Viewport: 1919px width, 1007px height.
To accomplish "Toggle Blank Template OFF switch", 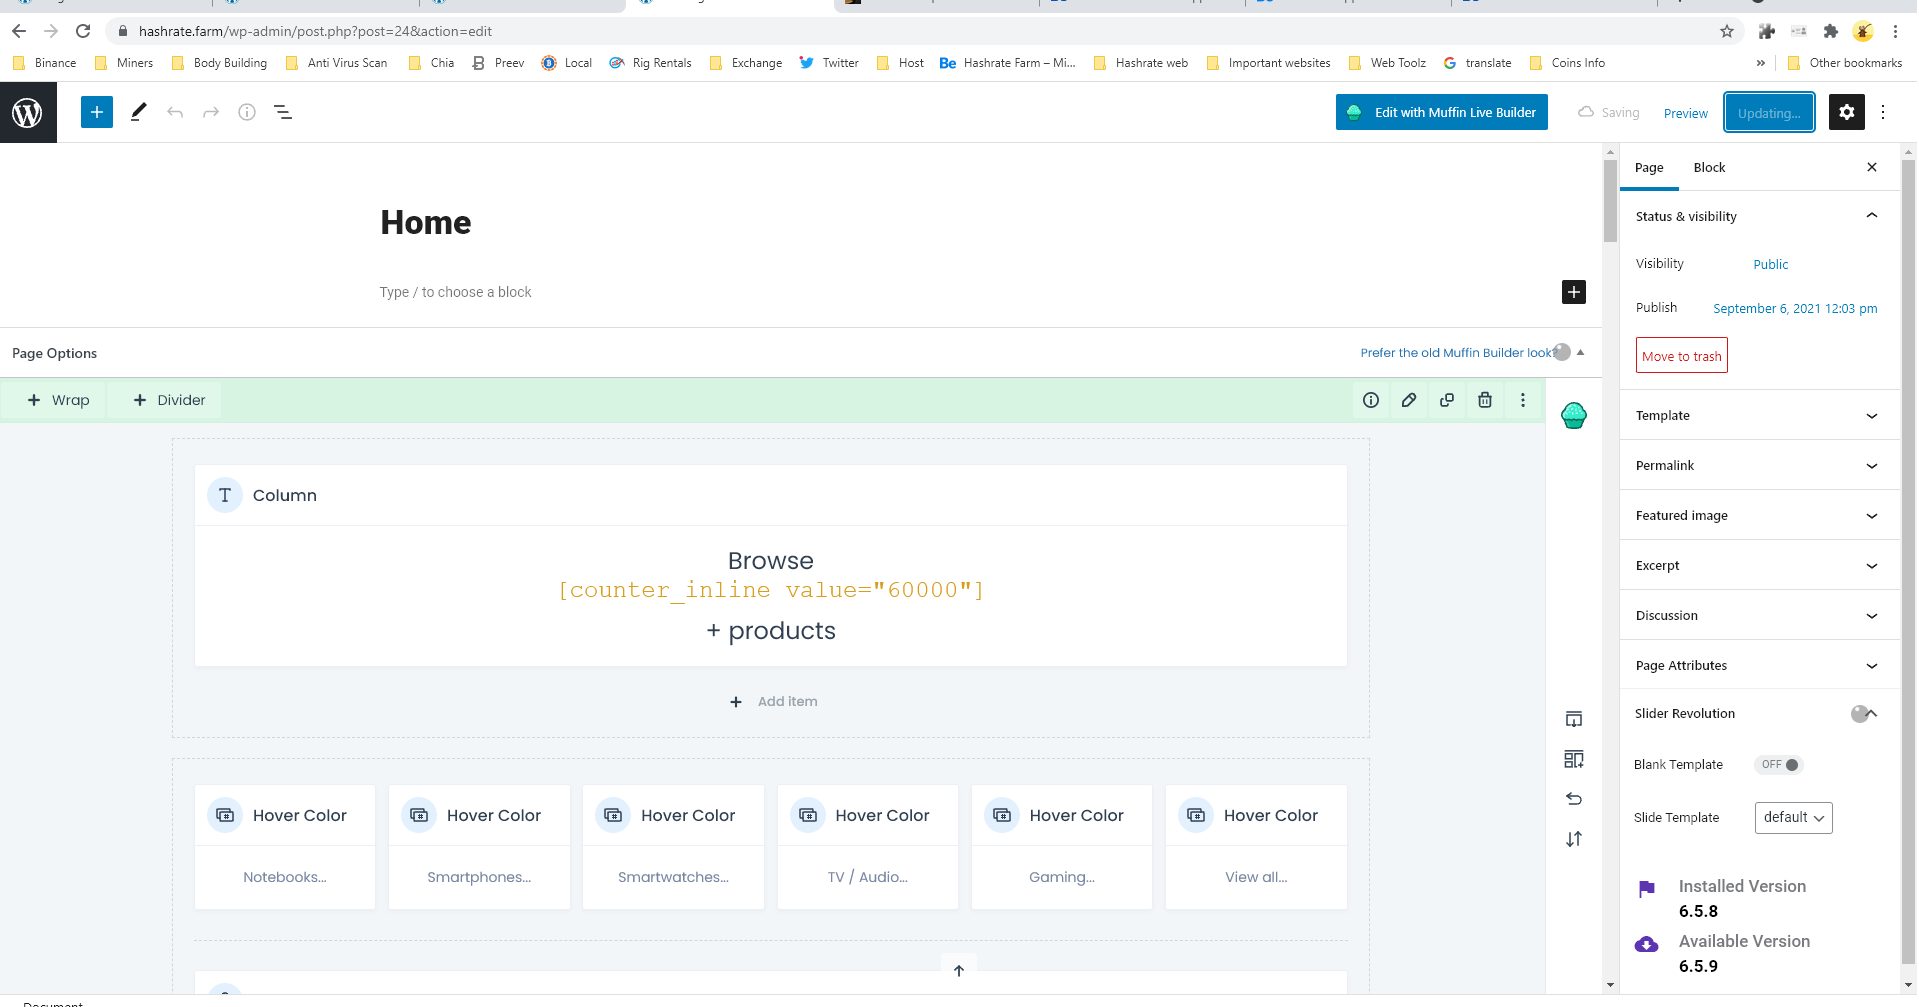I will tap(1779, 765).
